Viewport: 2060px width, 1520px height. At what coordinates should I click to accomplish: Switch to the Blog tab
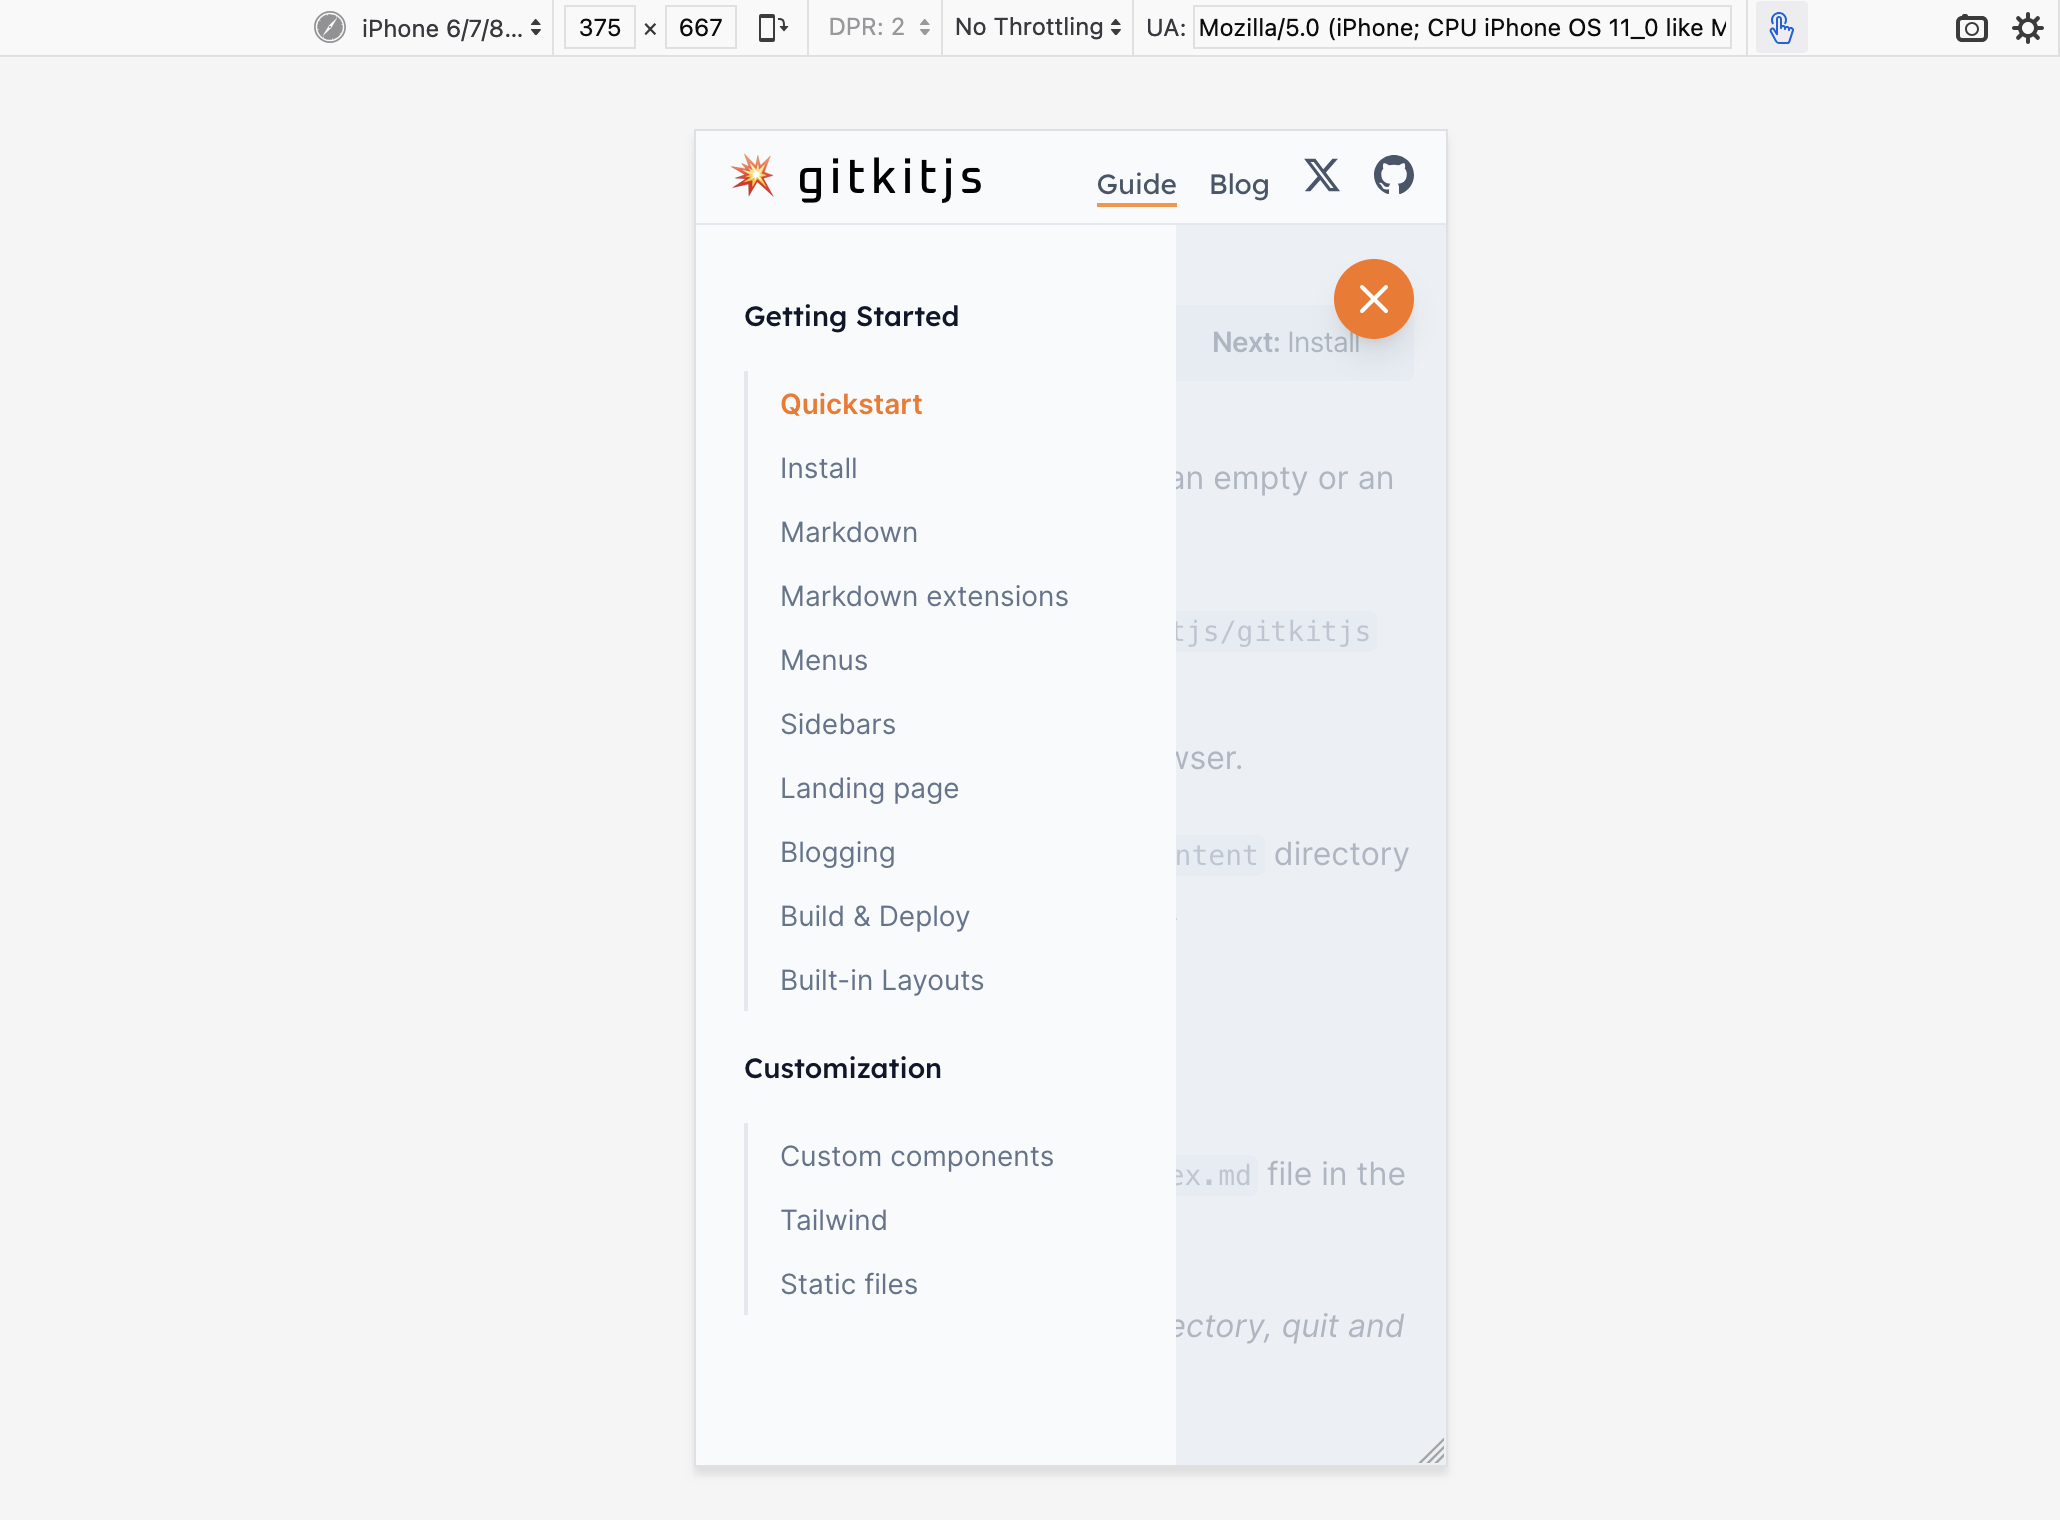coord(1239,185)
